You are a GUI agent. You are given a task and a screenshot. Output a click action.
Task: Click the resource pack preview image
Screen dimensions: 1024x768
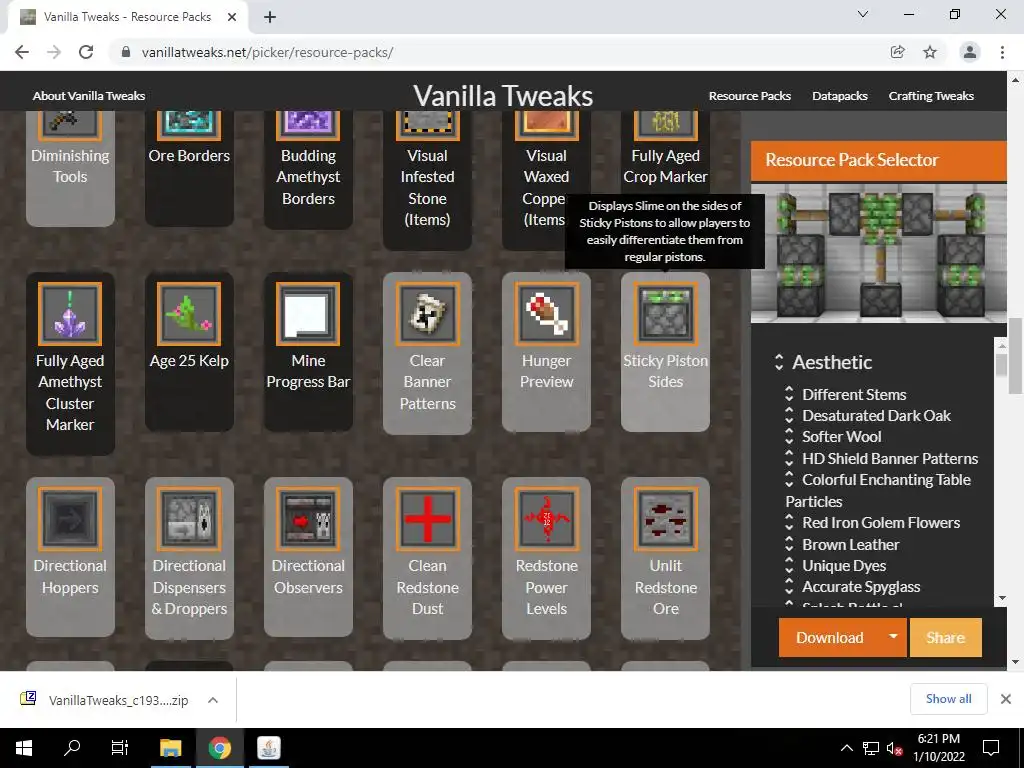pyautogui.click(x=878, y=253)
